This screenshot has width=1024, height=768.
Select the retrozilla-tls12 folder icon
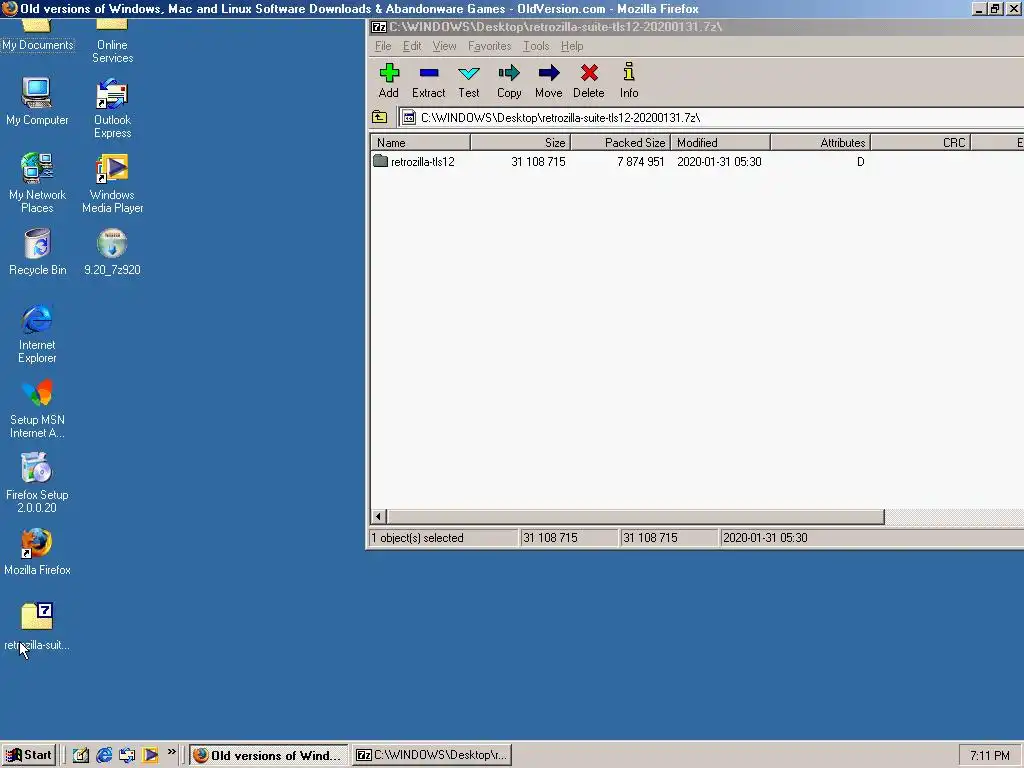[381, 161]
